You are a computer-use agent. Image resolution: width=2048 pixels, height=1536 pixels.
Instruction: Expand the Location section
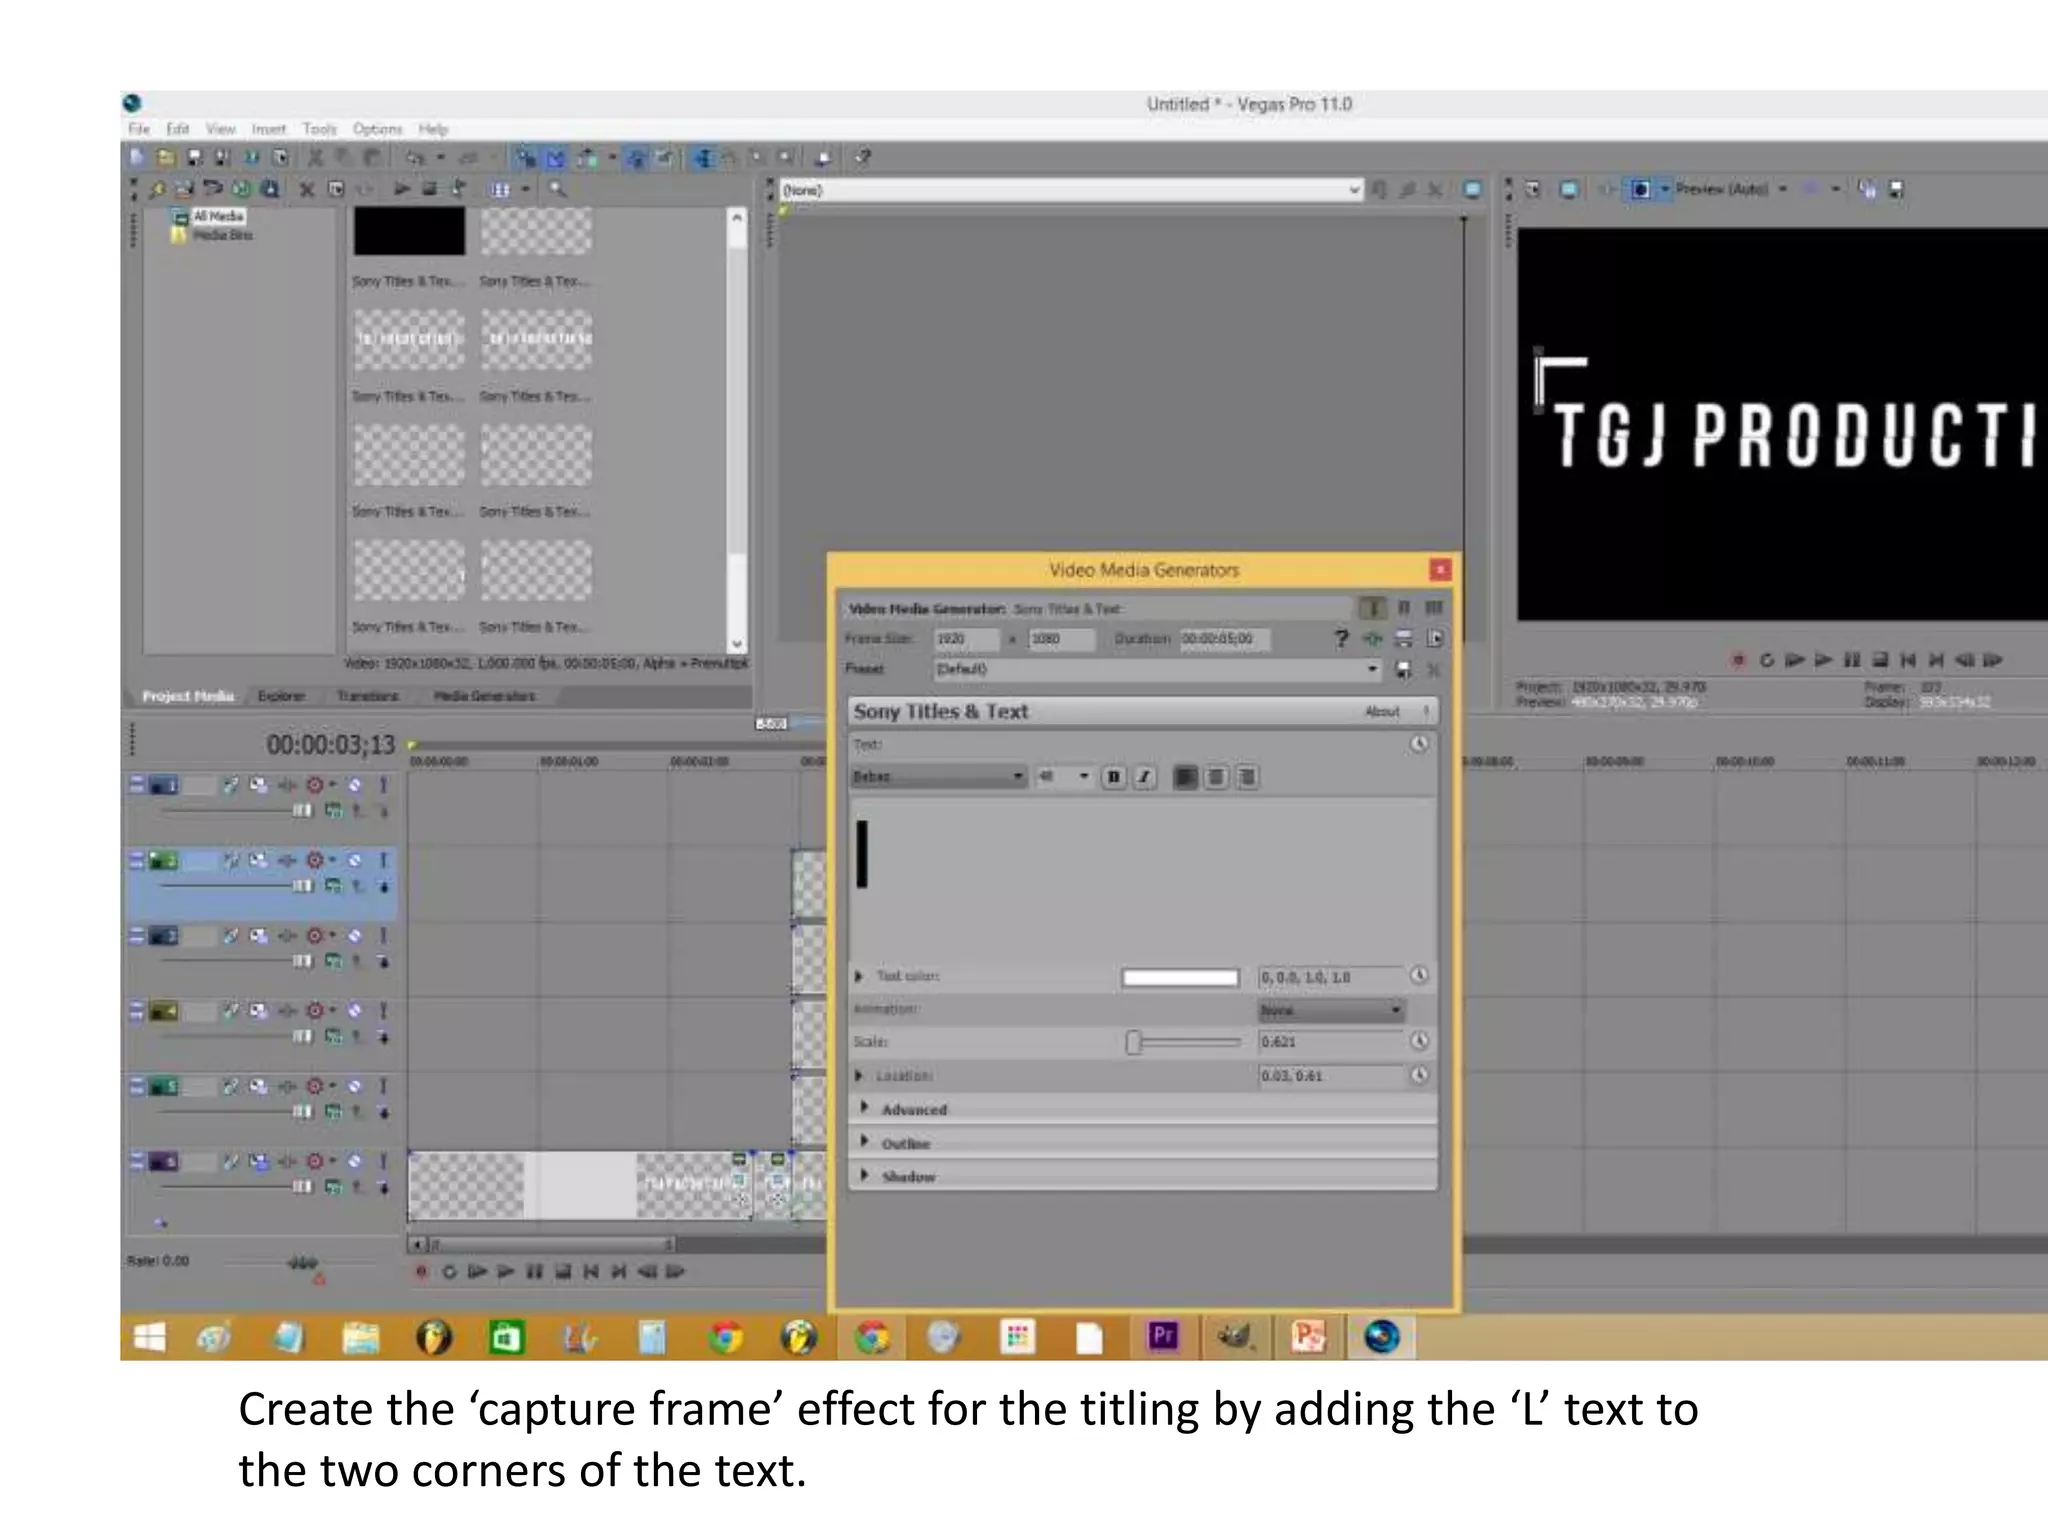858,1076
